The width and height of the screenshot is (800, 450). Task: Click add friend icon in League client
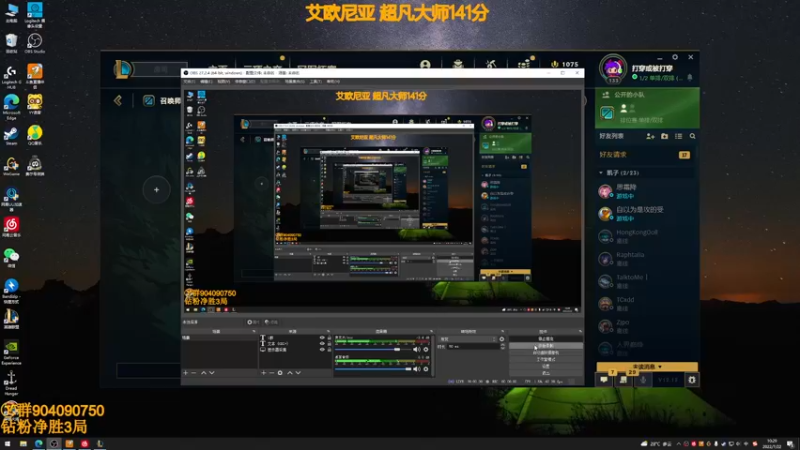tap(651, 136)
